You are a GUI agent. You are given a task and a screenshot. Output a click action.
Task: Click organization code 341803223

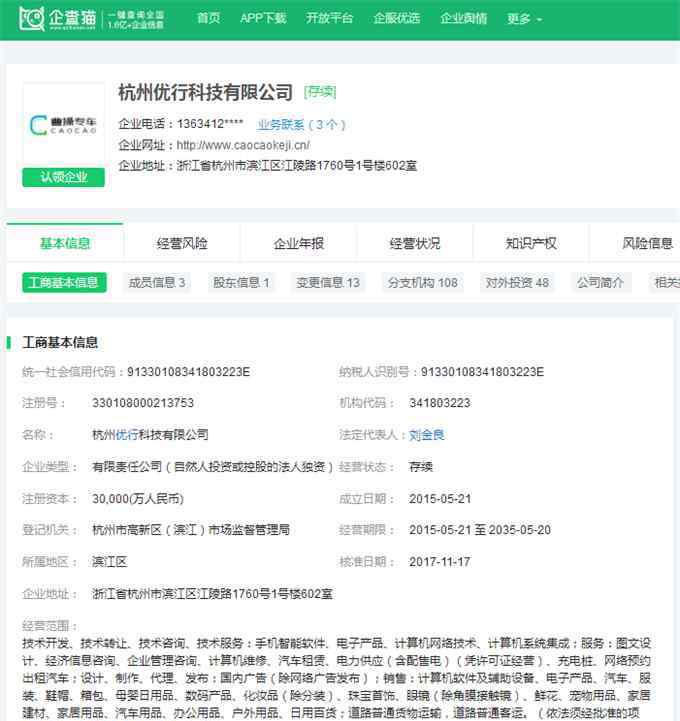point(440,403)
